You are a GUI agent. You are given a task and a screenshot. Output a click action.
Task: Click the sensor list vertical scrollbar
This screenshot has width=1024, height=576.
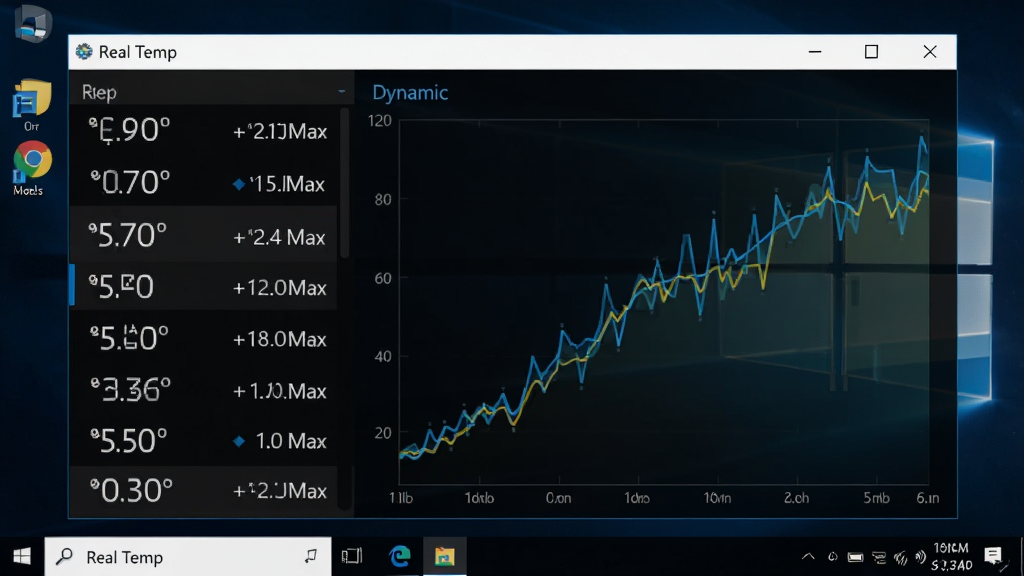tap(345, 183)
